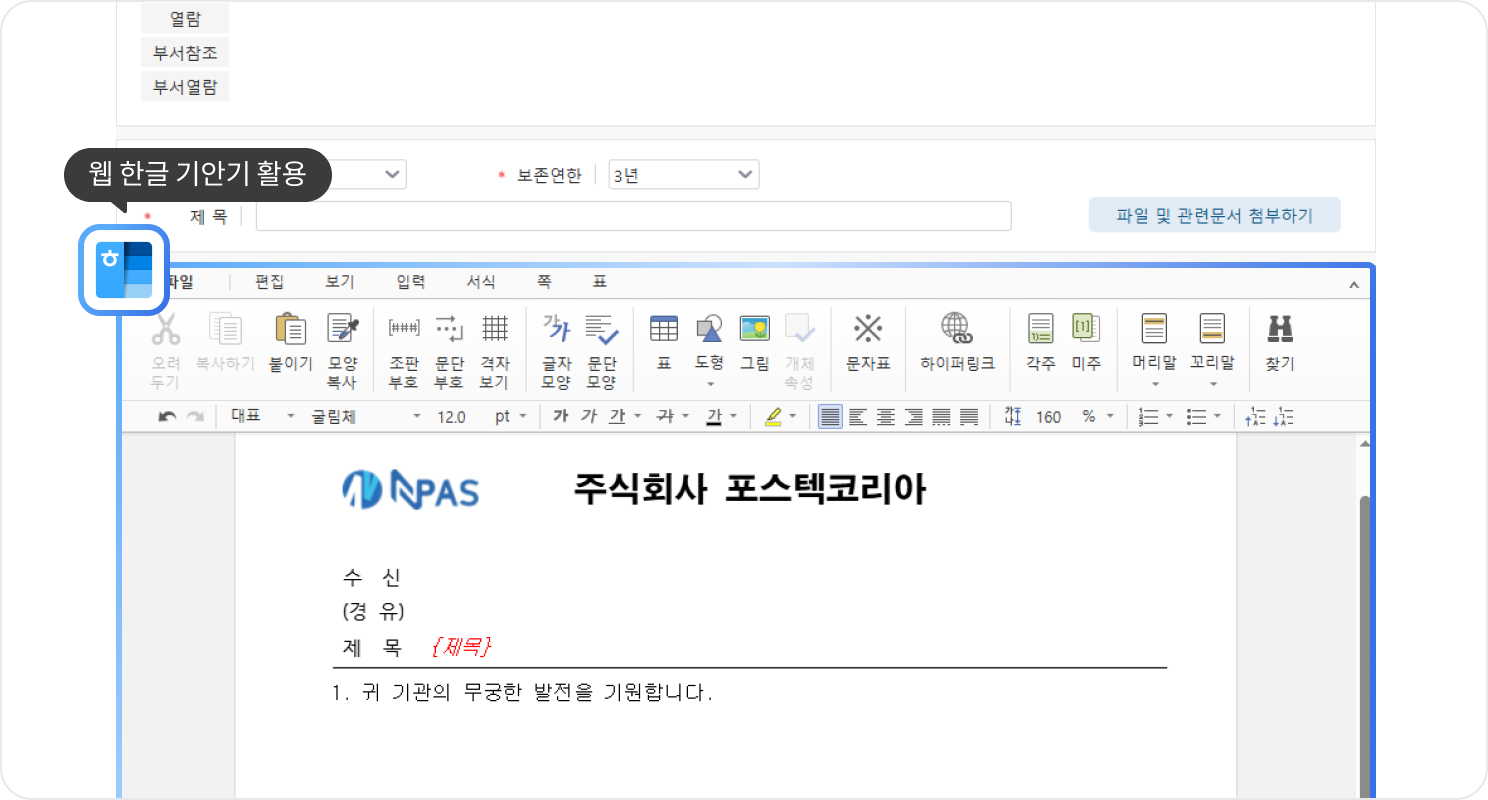Screen dimensions: 1488x800
Task: Apply underline to text
Action: [x=617, y=417]
